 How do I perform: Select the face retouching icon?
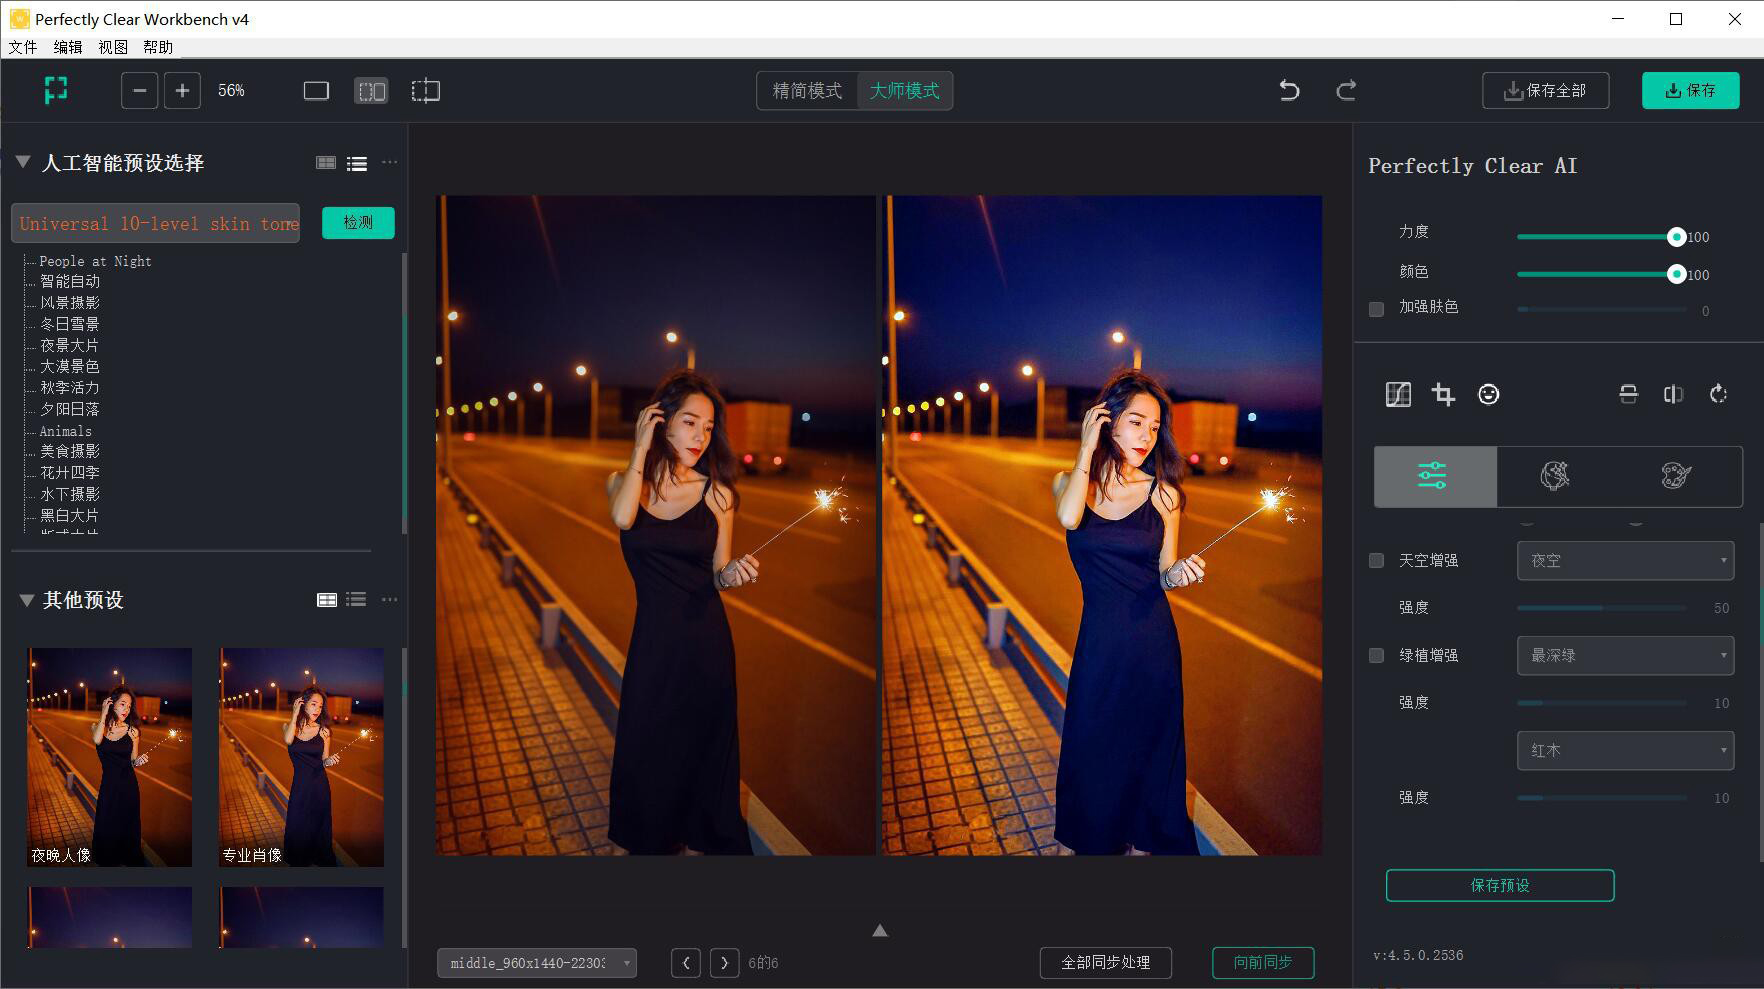[1488, 394]
